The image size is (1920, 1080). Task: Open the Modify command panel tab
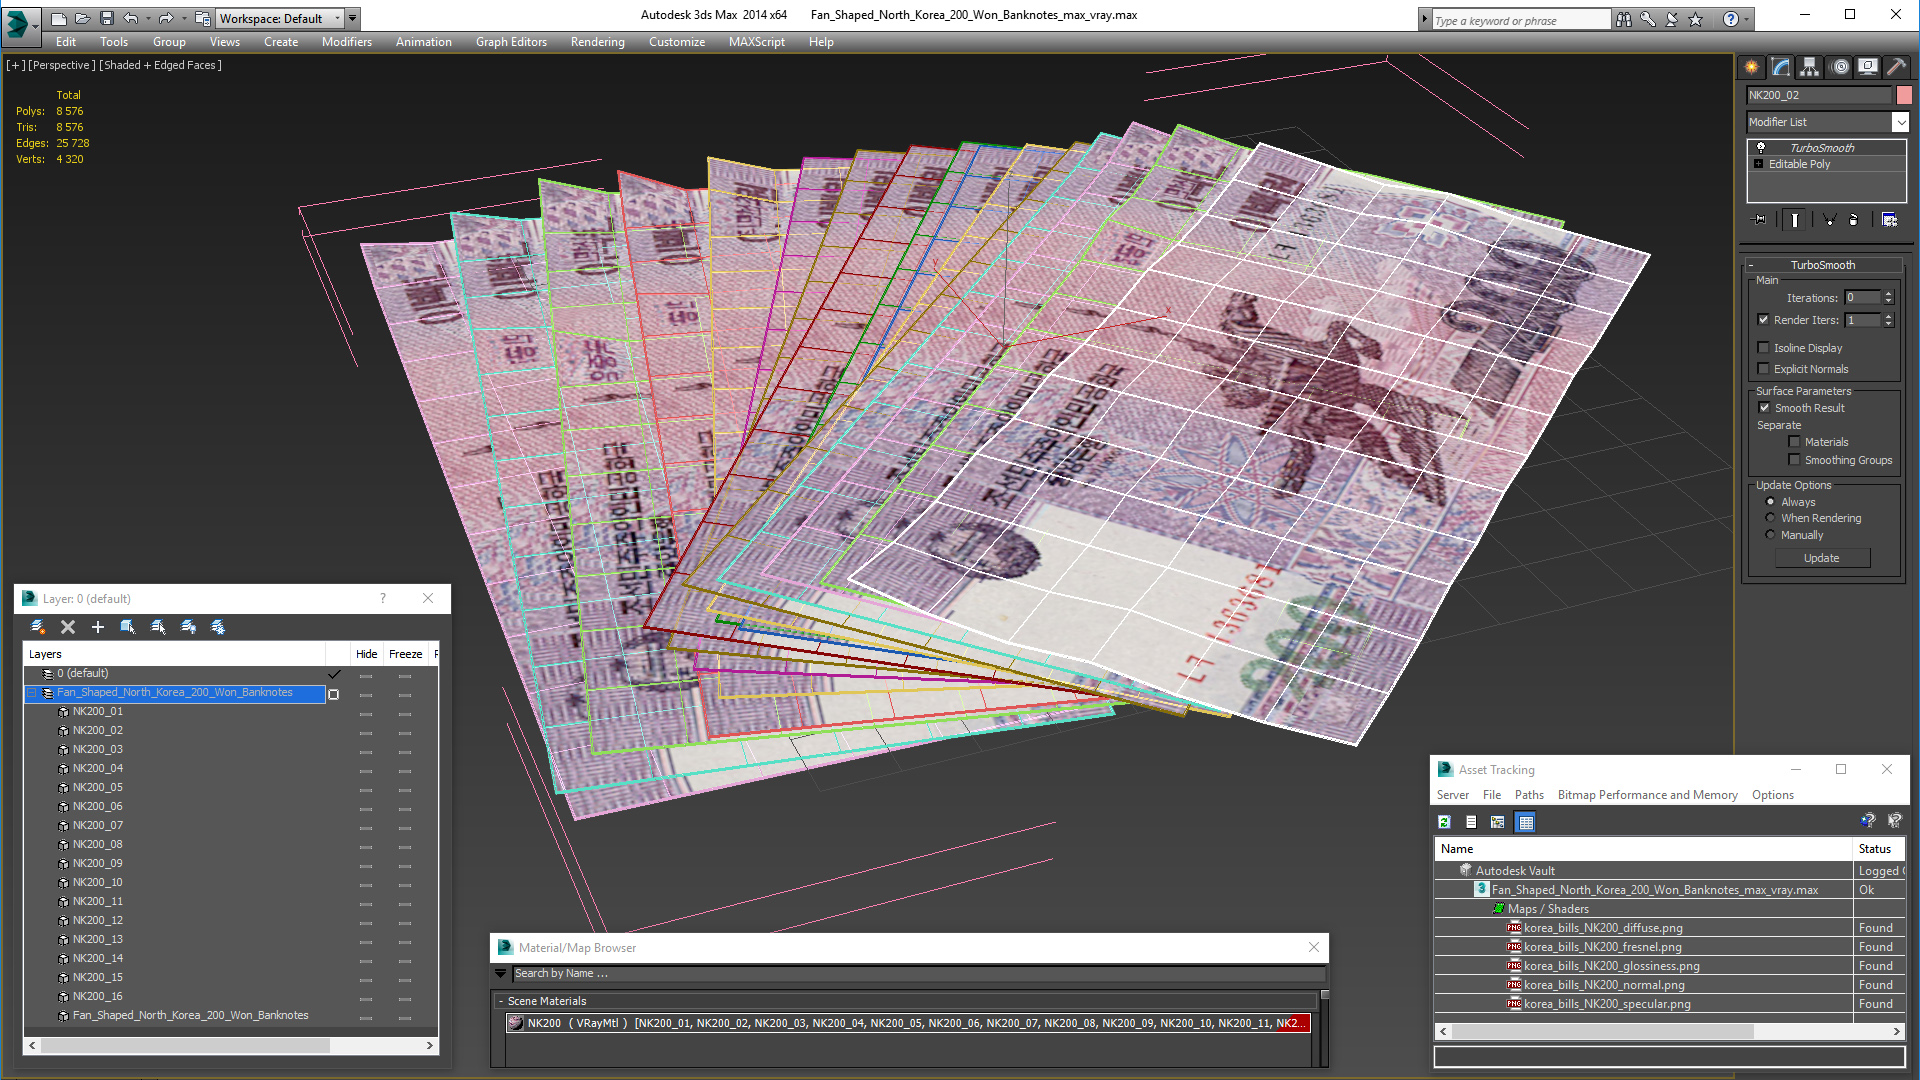[x=1781, y=67]
